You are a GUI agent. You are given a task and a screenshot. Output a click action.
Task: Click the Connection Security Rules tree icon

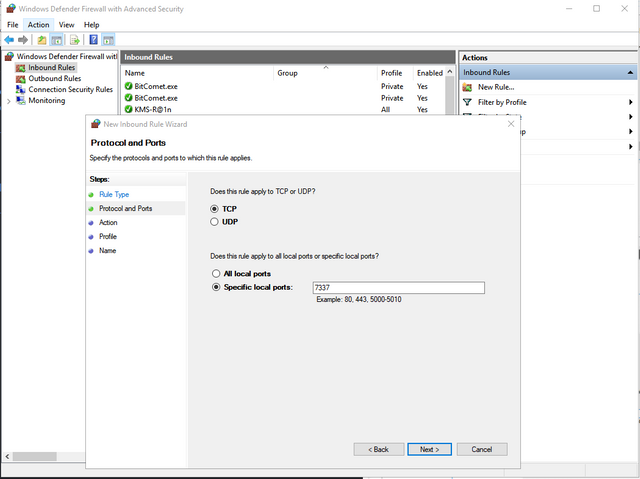[x=20, y=89]
